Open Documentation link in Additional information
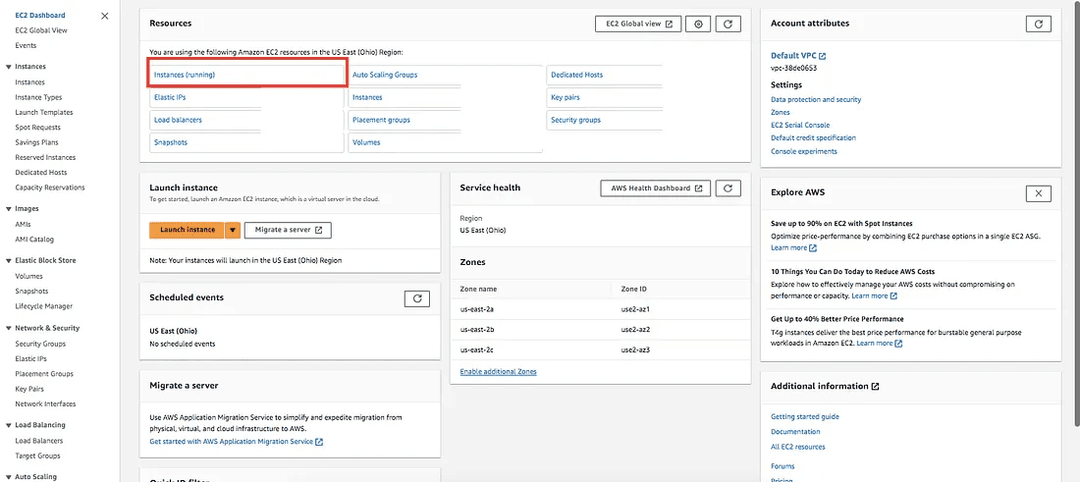Image resolution: width=1080 pixels, height=482 pixels. 796,432
